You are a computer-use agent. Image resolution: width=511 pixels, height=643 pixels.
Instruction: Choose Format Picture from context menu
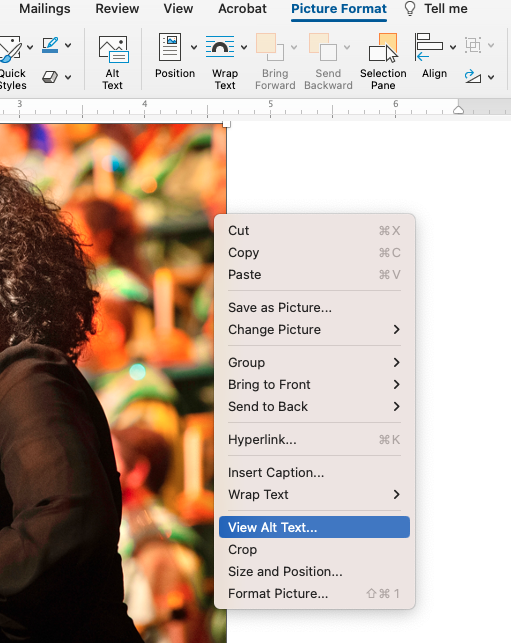[314, 593]
